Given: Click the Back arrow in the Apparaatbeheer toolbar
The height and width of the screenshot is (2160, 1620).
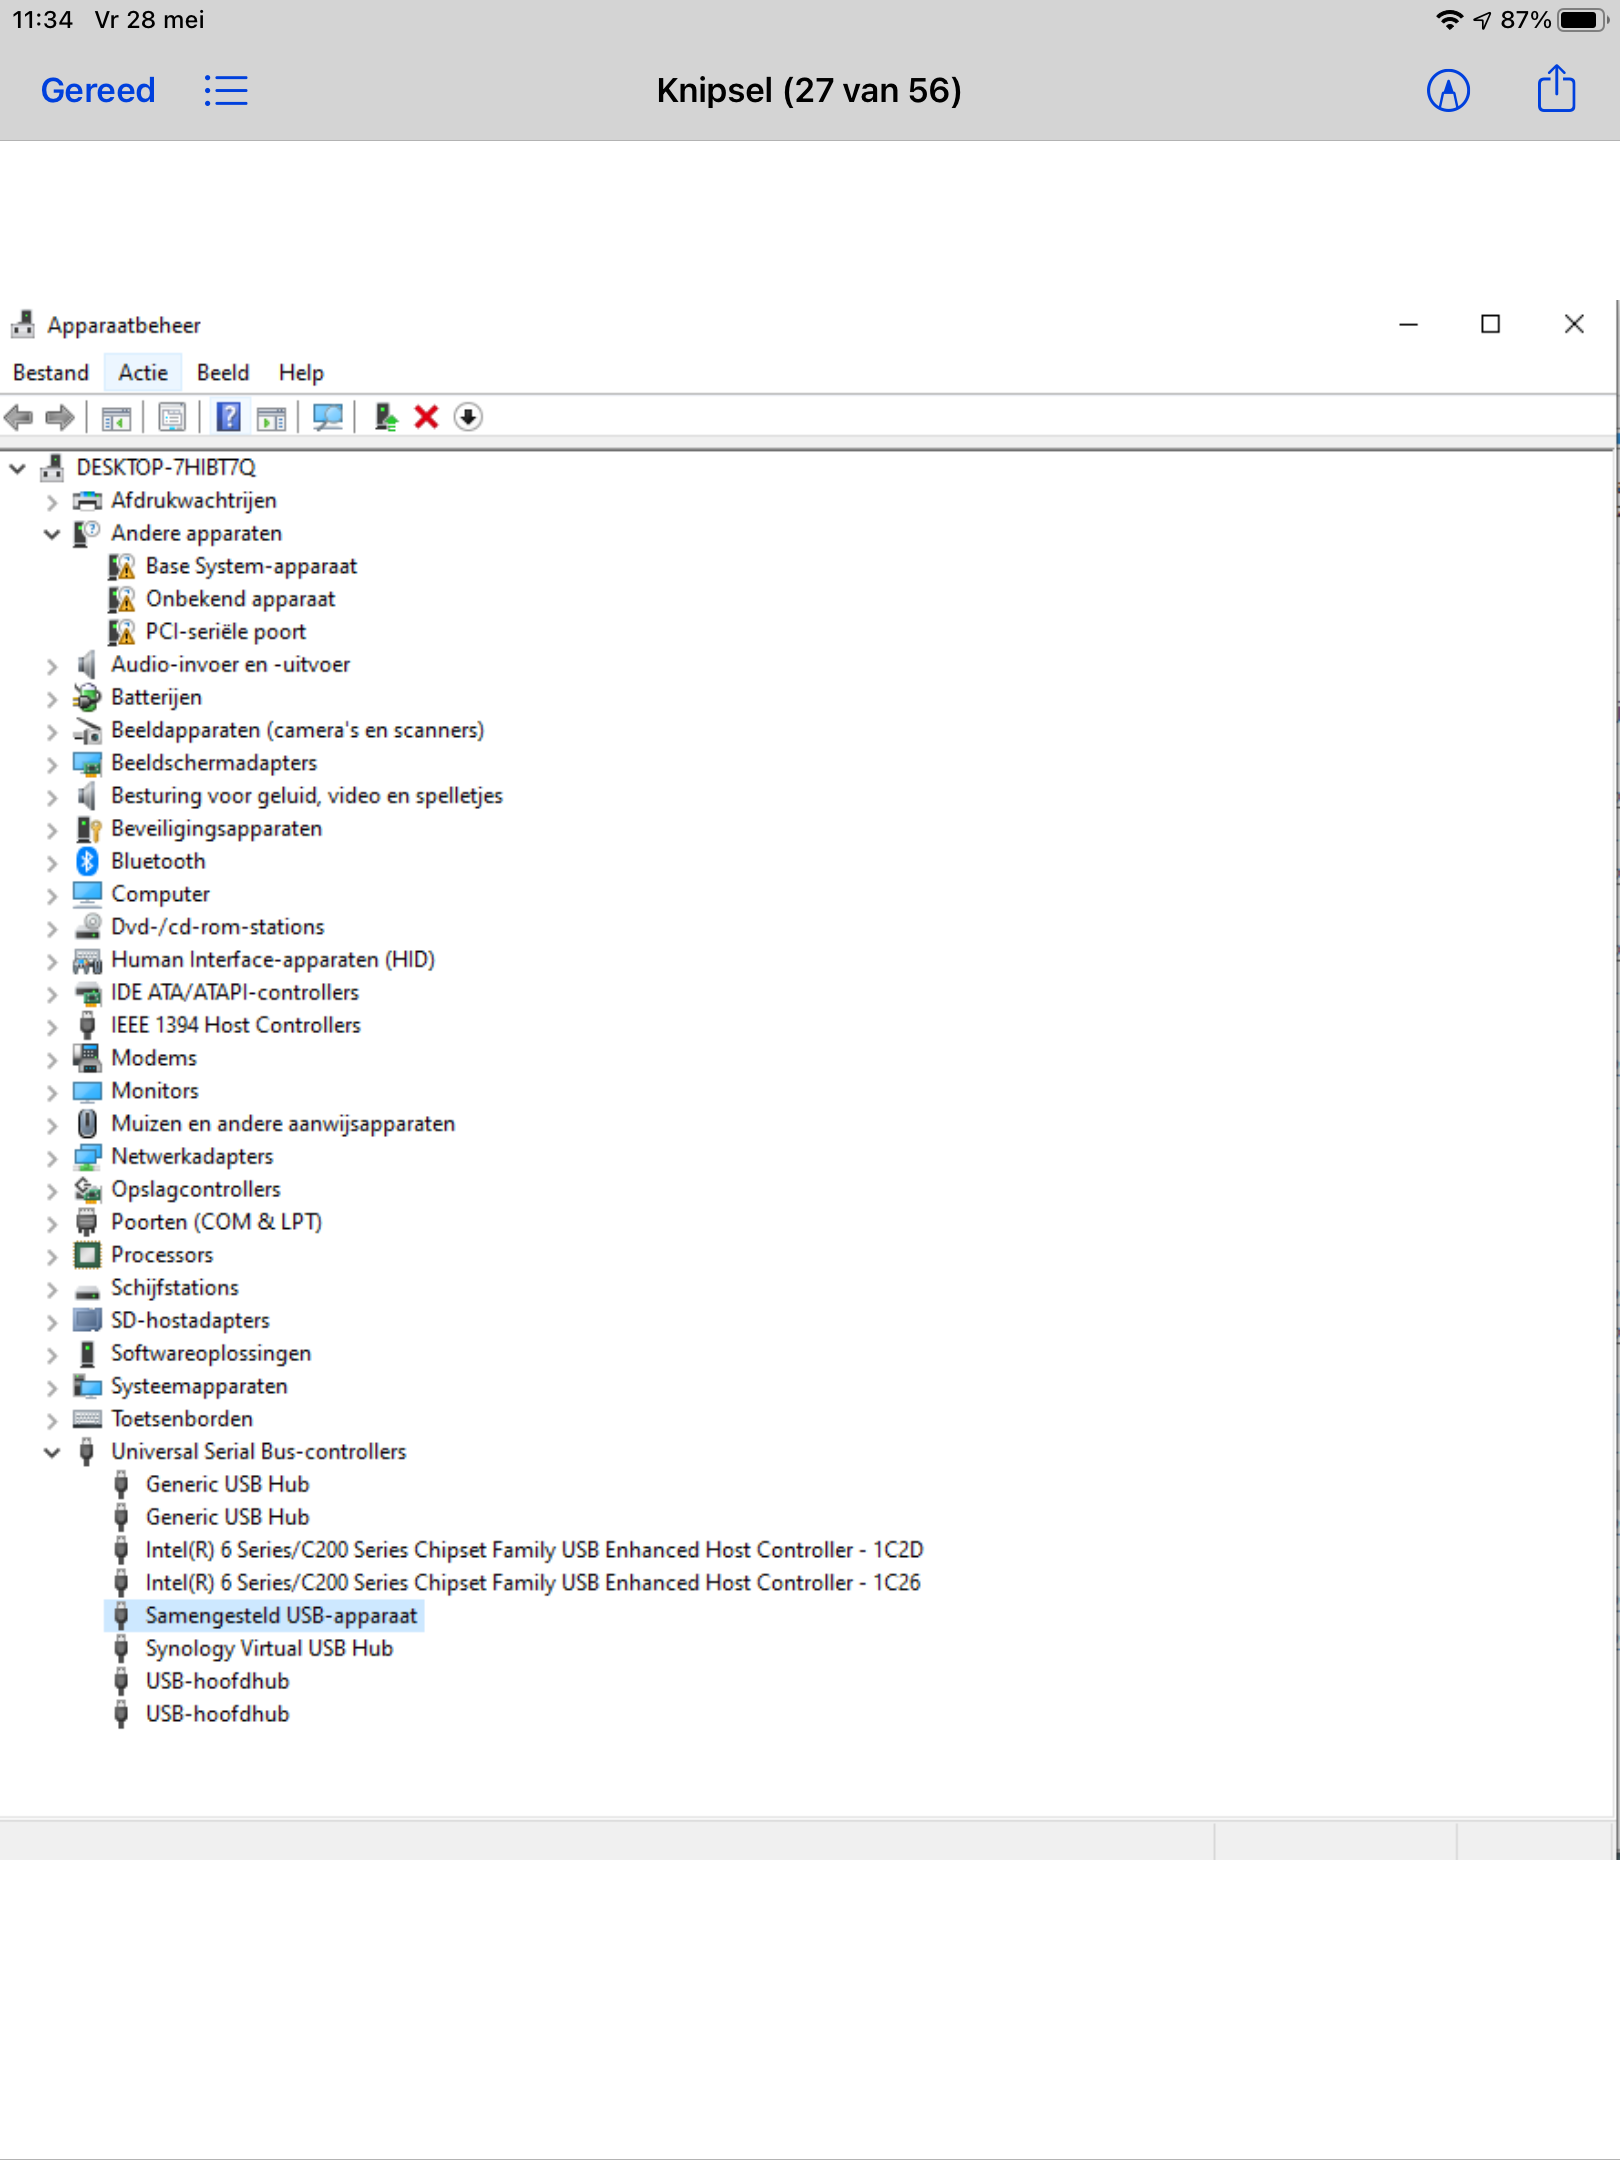Looking at the screenshot, I should (x=19, y=417).
